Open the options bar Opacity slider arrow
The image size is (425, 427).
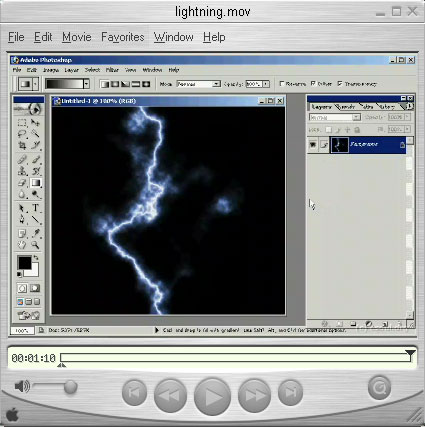click(266, 84)
